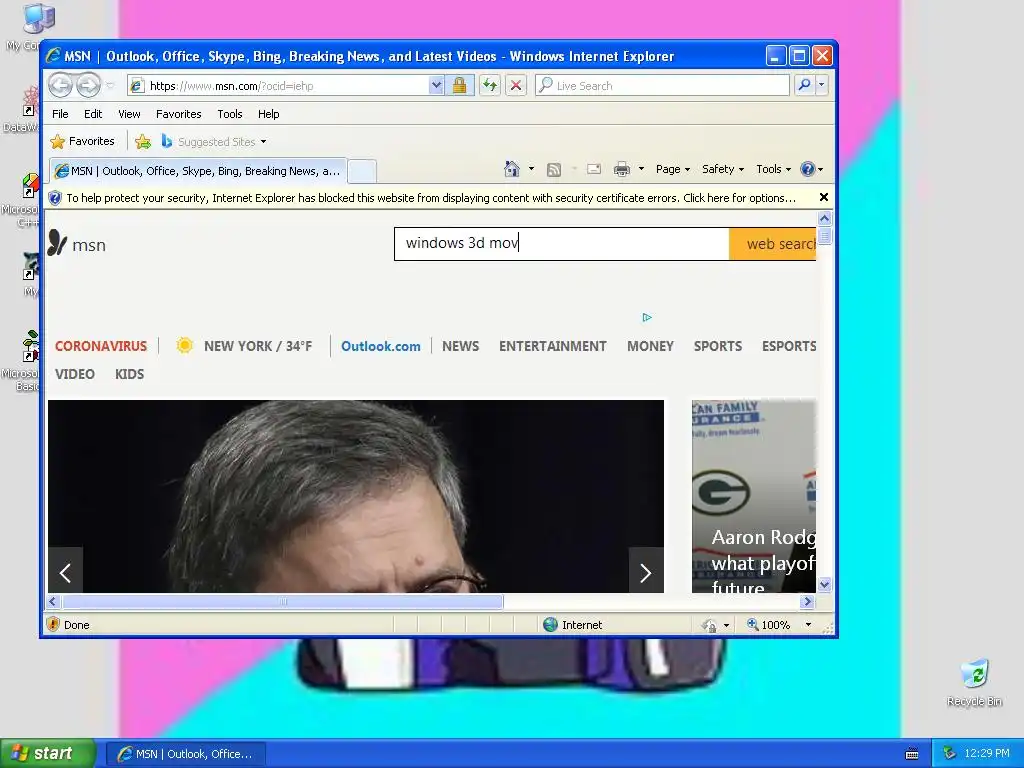The height and width of the screenshot is (768, 1024).
Task: Click the security lock icon in address bar
Action: click(x=459, y=86)
